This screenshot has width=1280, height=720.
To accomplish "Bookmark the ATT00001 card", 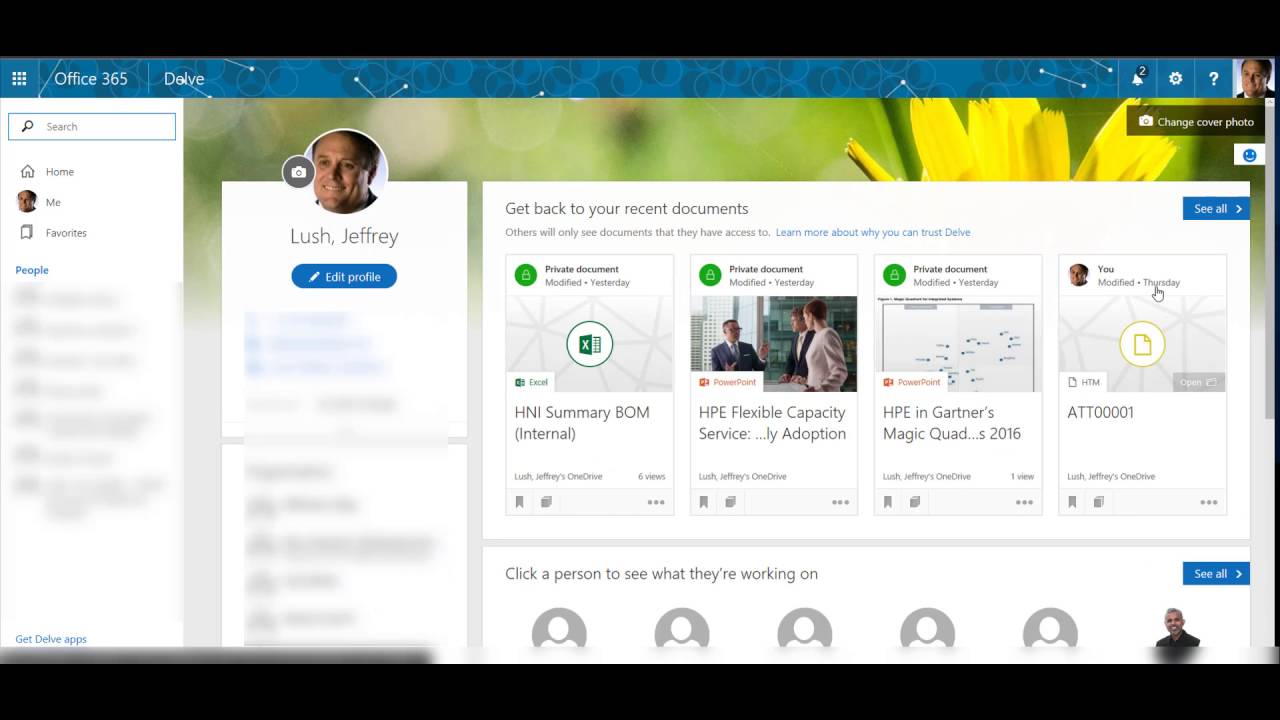I will (1072, 502).
